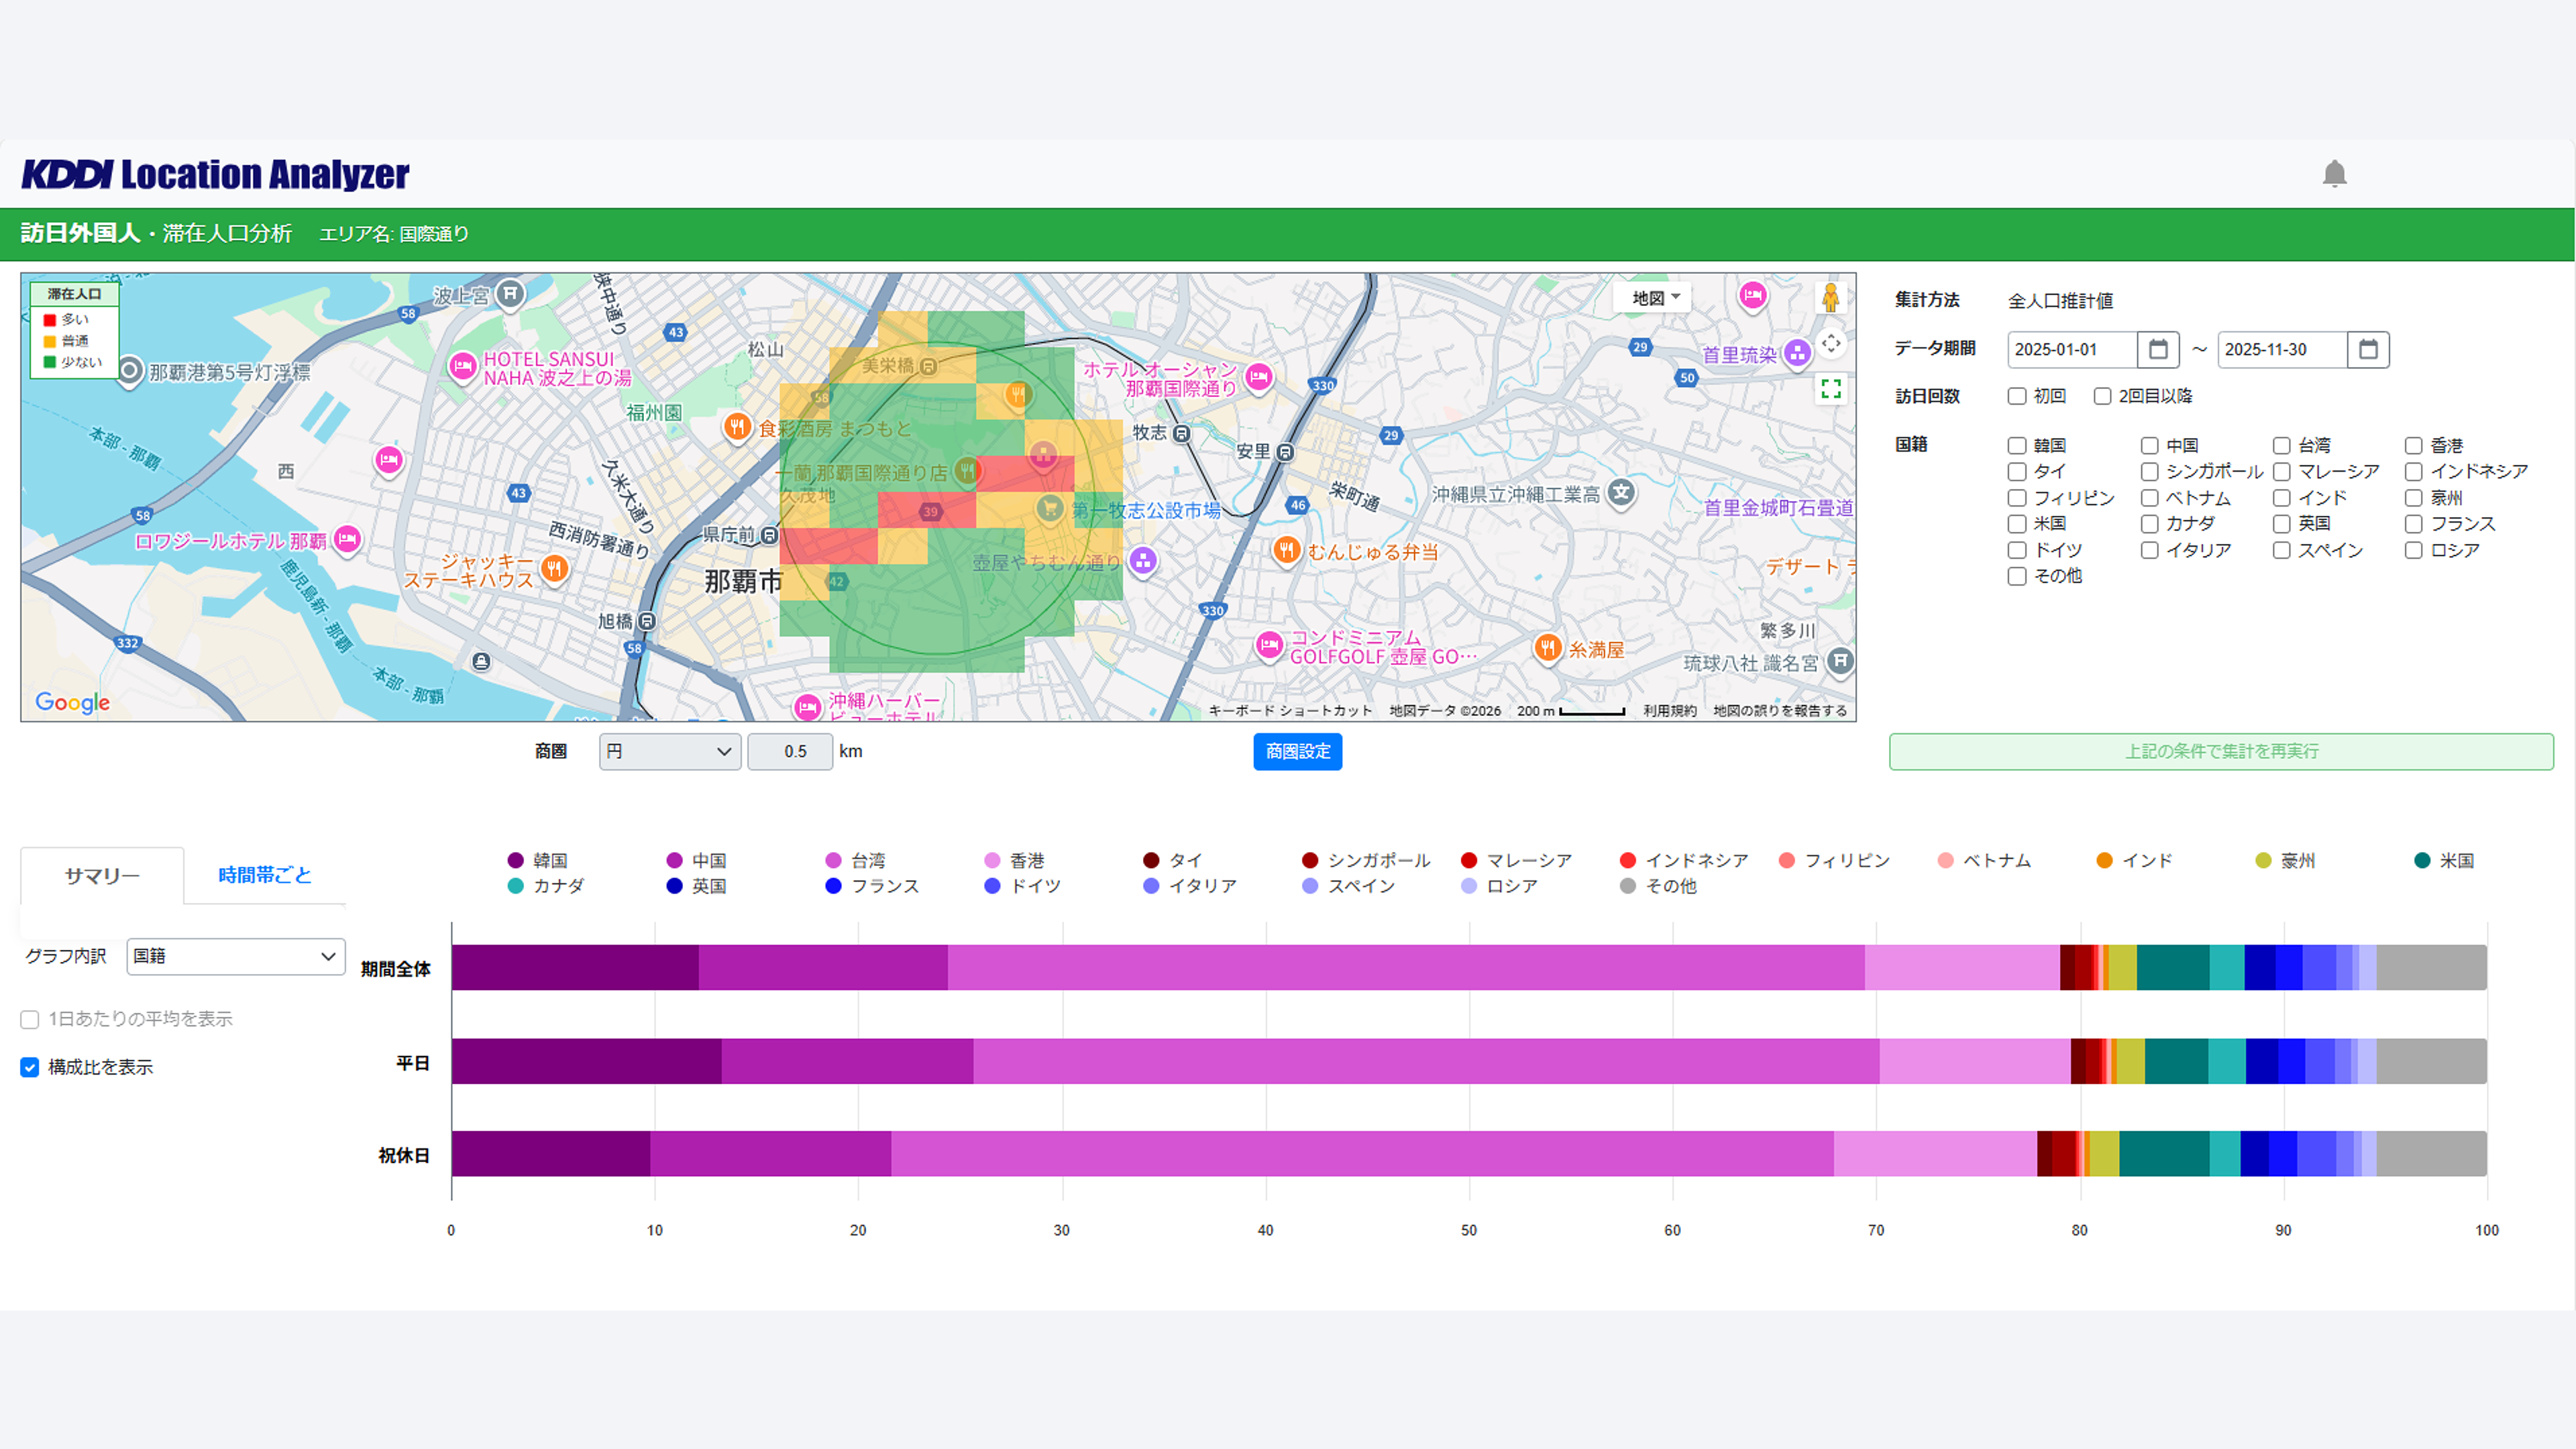Open the end date calendar icon
Screen dimensions: 2576x1449
pos(2368,349)
